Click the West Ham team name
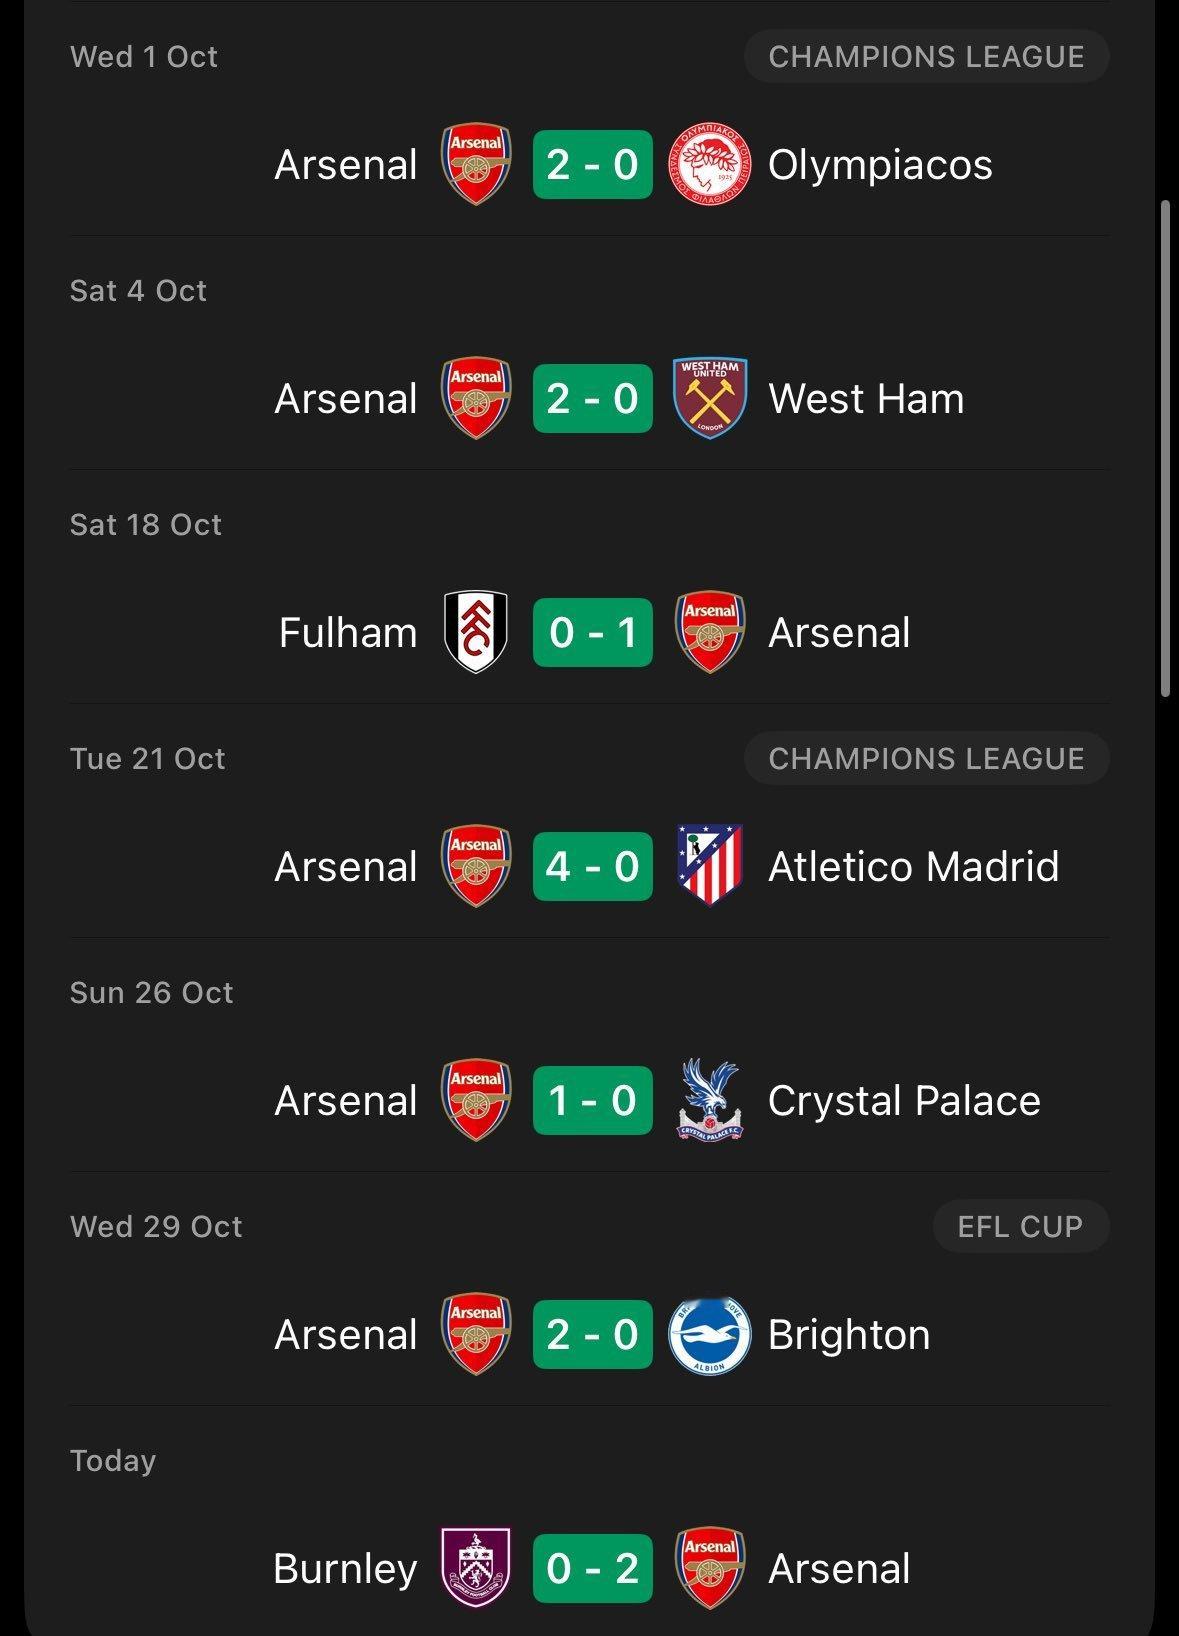 [x=866, y=399]
